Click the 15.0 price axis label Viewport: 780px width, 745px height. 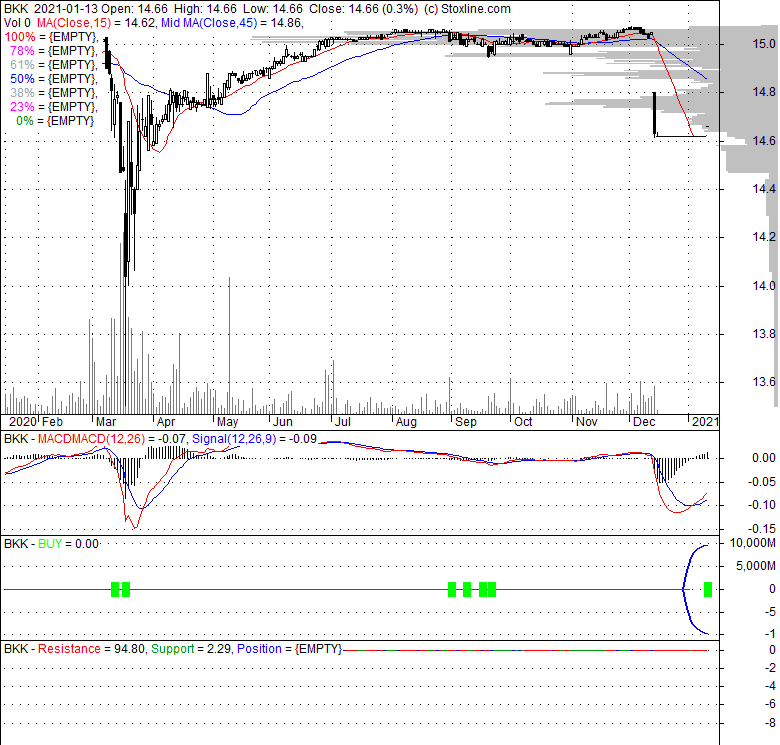point(763,44)
